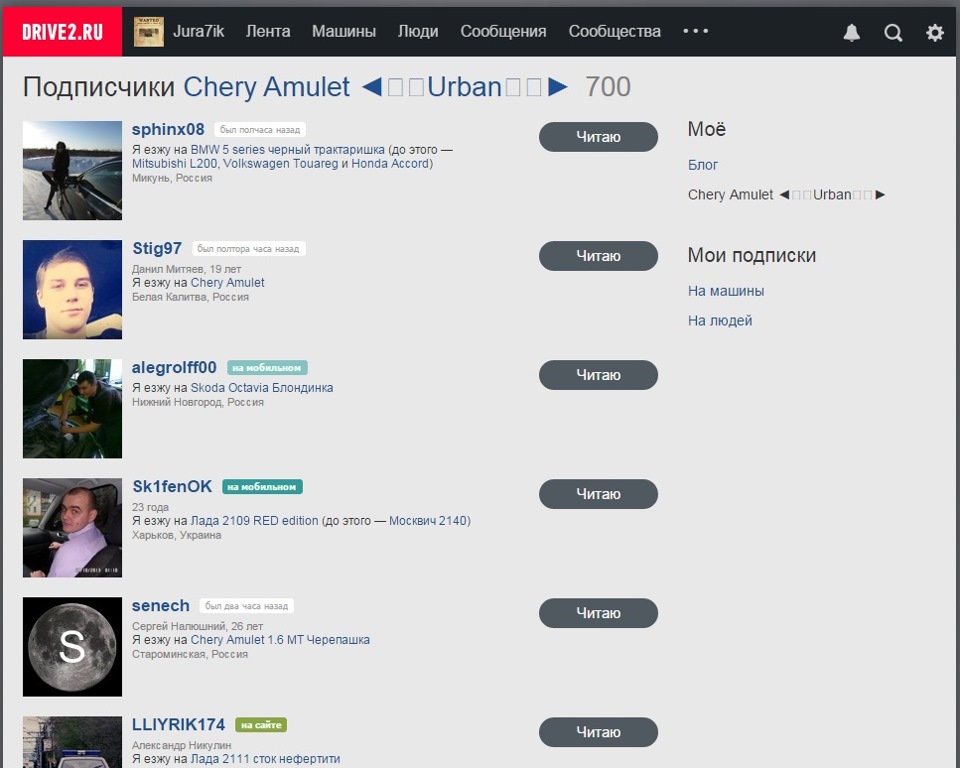Screen dimensions: 960x768
Task: Open Stig97's Chery Amulet car link
Action: (x=228, y=282)
